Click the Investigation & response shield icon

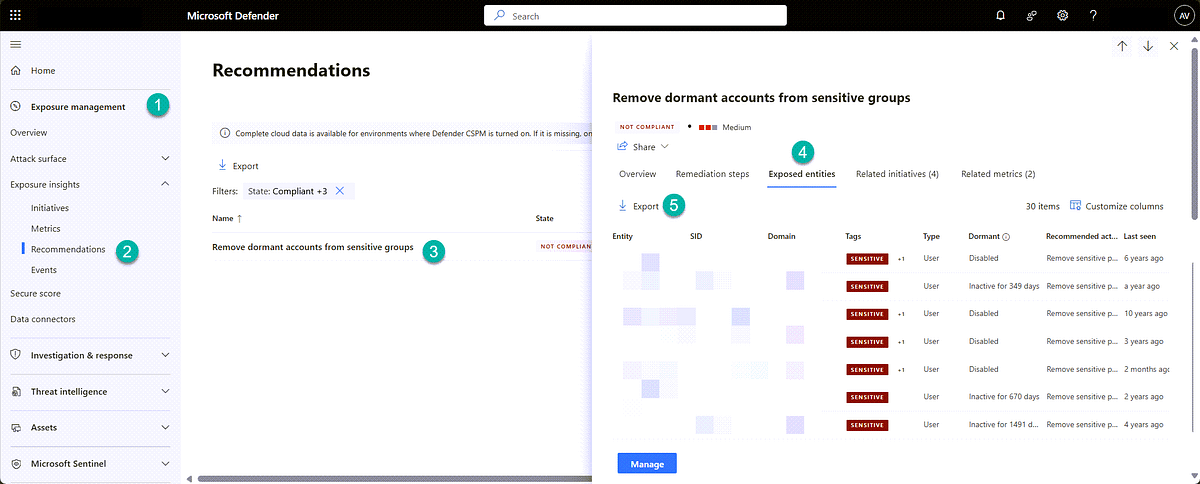(15, 355)
